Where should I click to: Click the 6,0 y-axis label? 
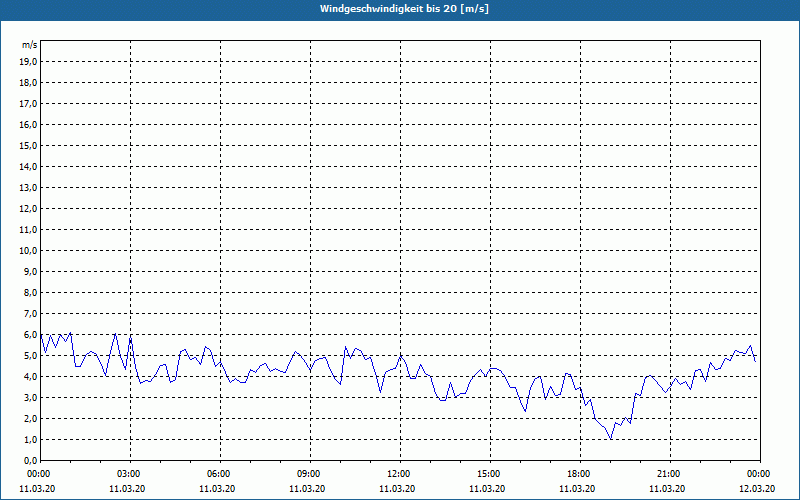[30, 335]
